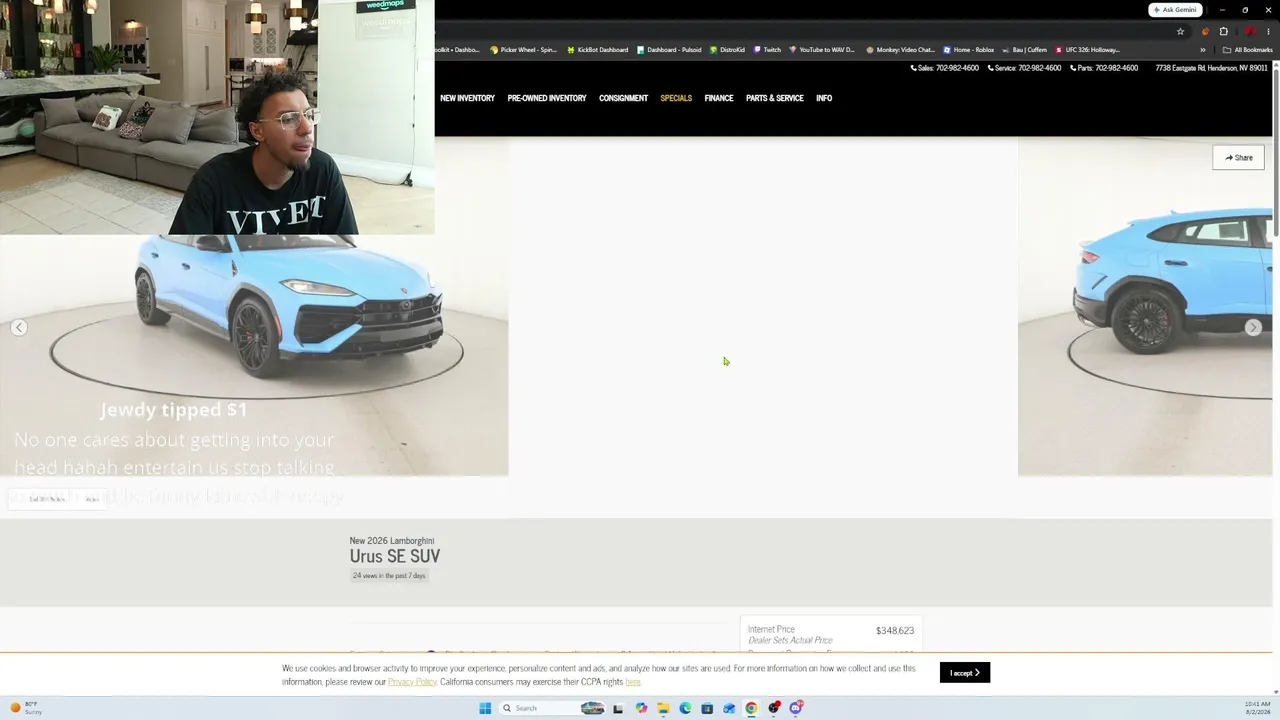Switch to Google Chrome on the taskbar
1280x720 pixels.
coord(751,708)
